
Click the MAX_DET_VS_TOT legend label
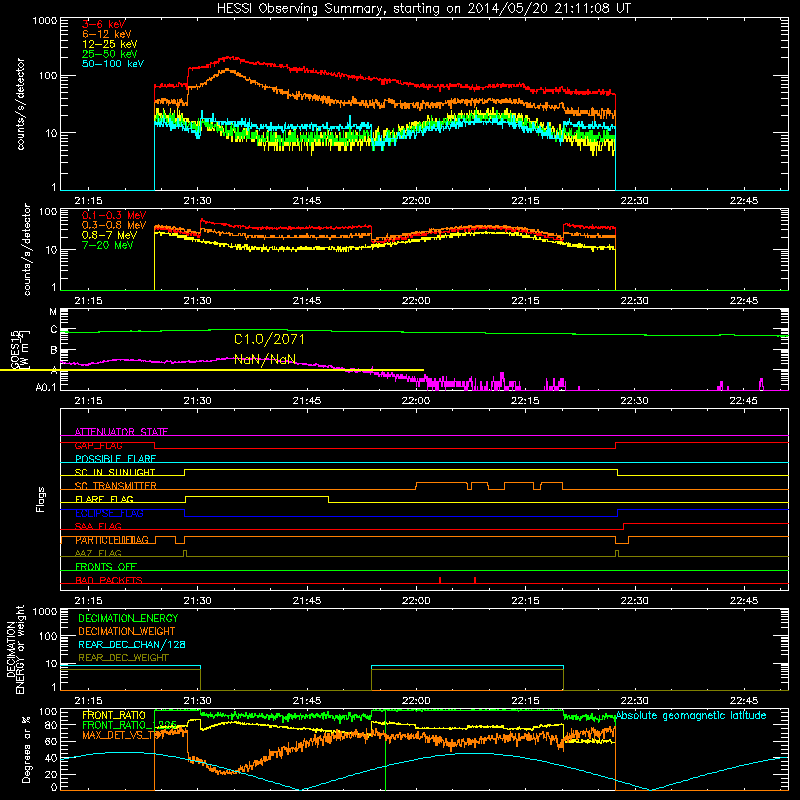[x=123, y=735]
